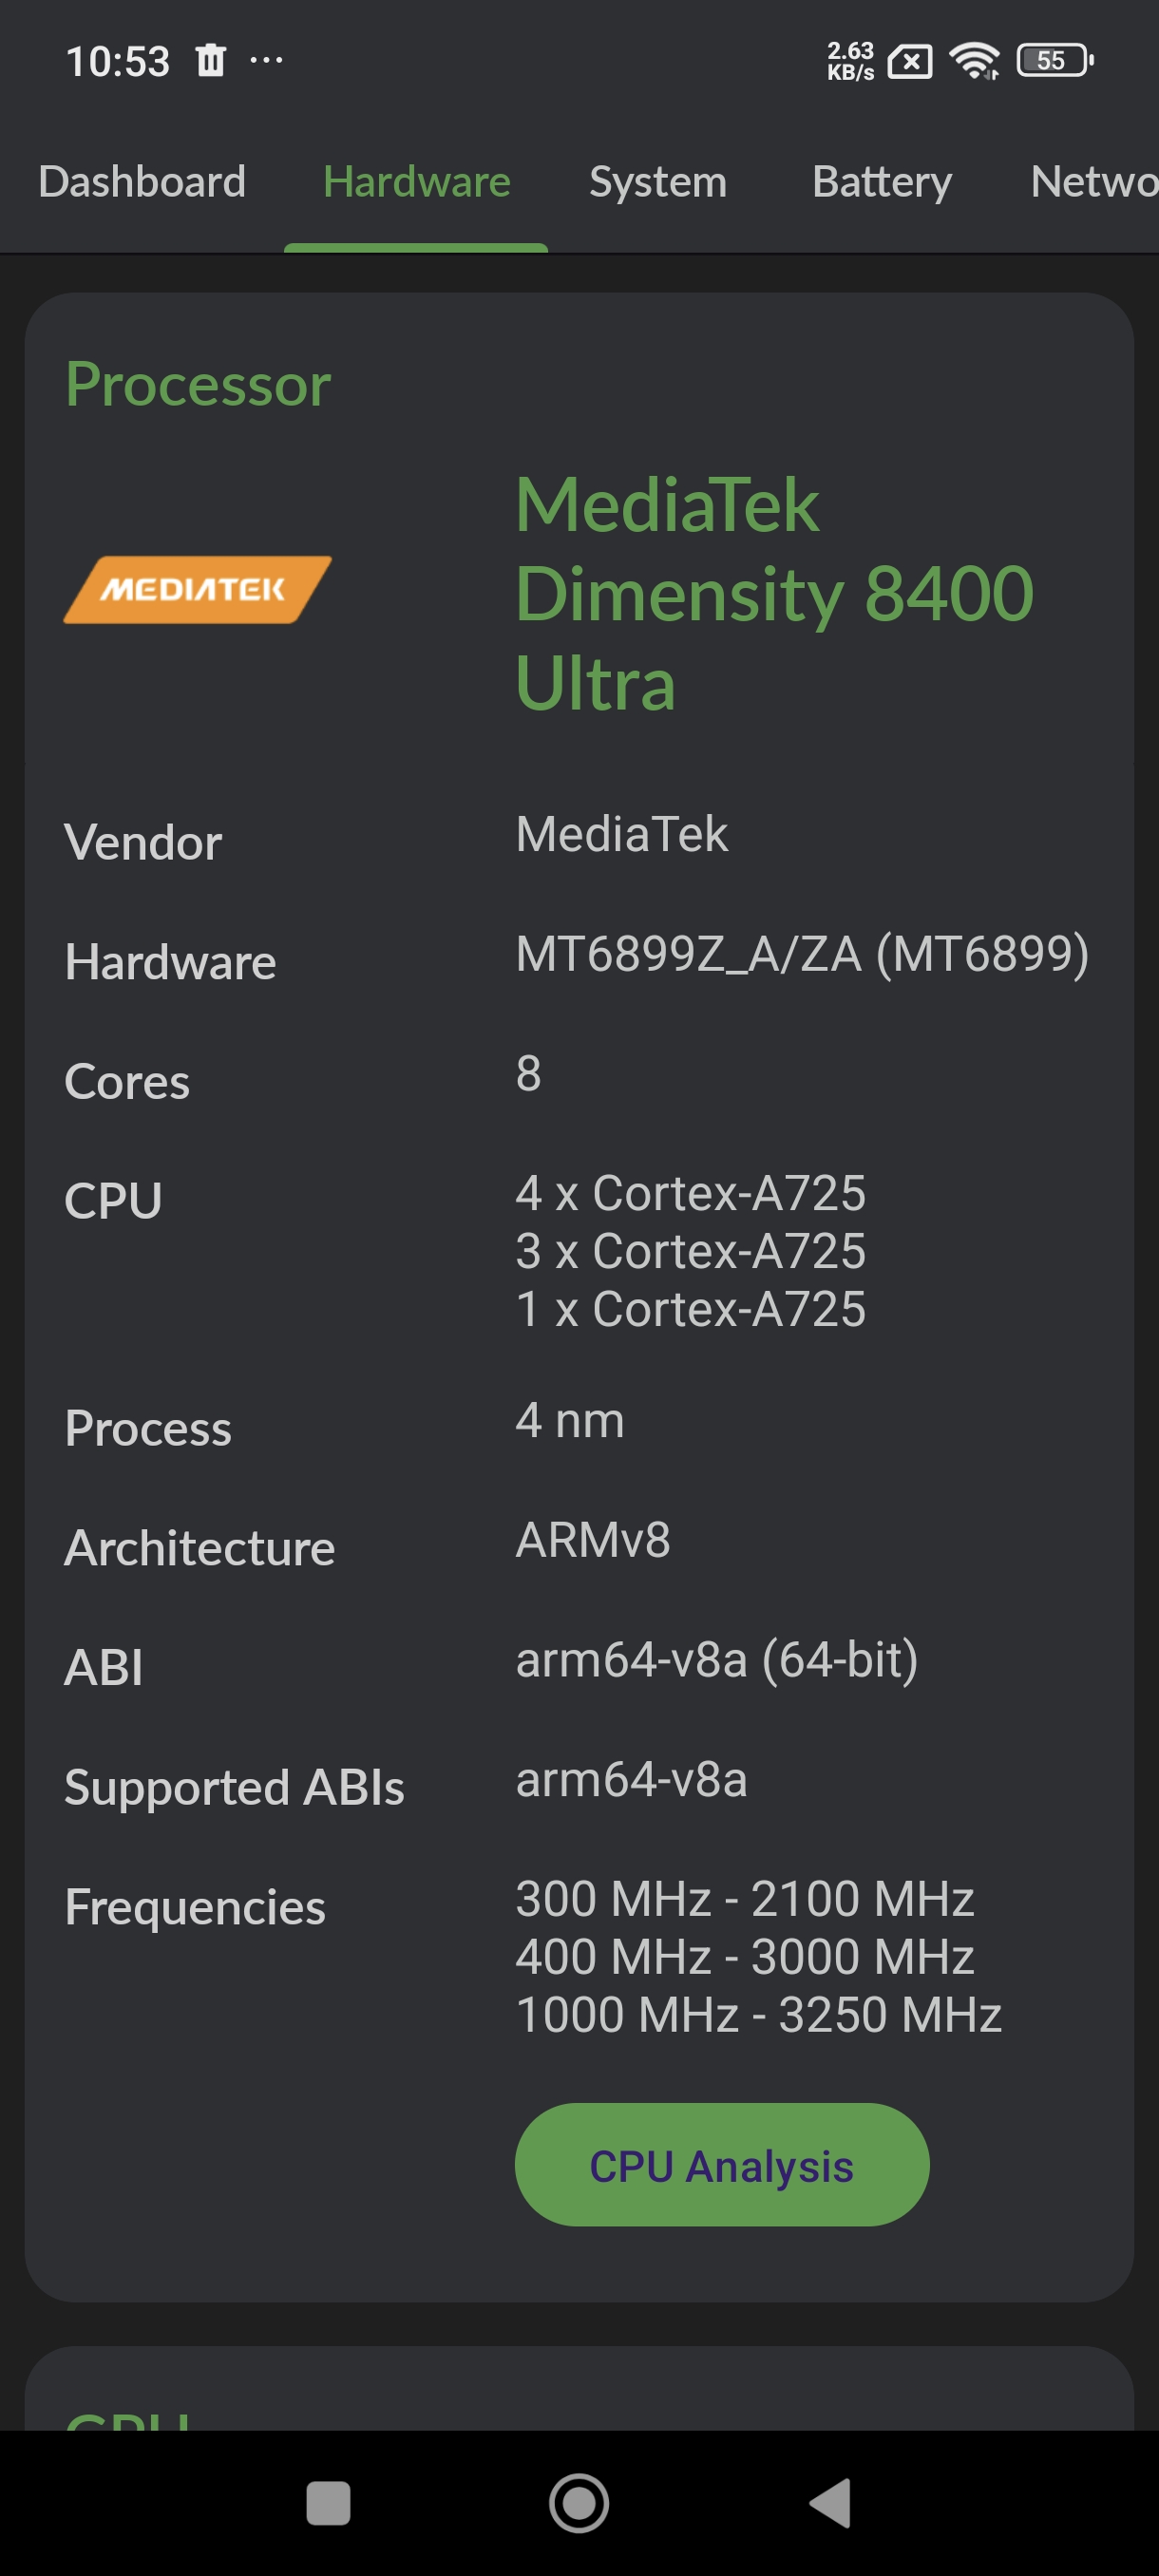Screen dimensions: 1159x2576
Task: Tap the MediaTek Dimensity 8400 Ultra title
Action: click(773, 593)
